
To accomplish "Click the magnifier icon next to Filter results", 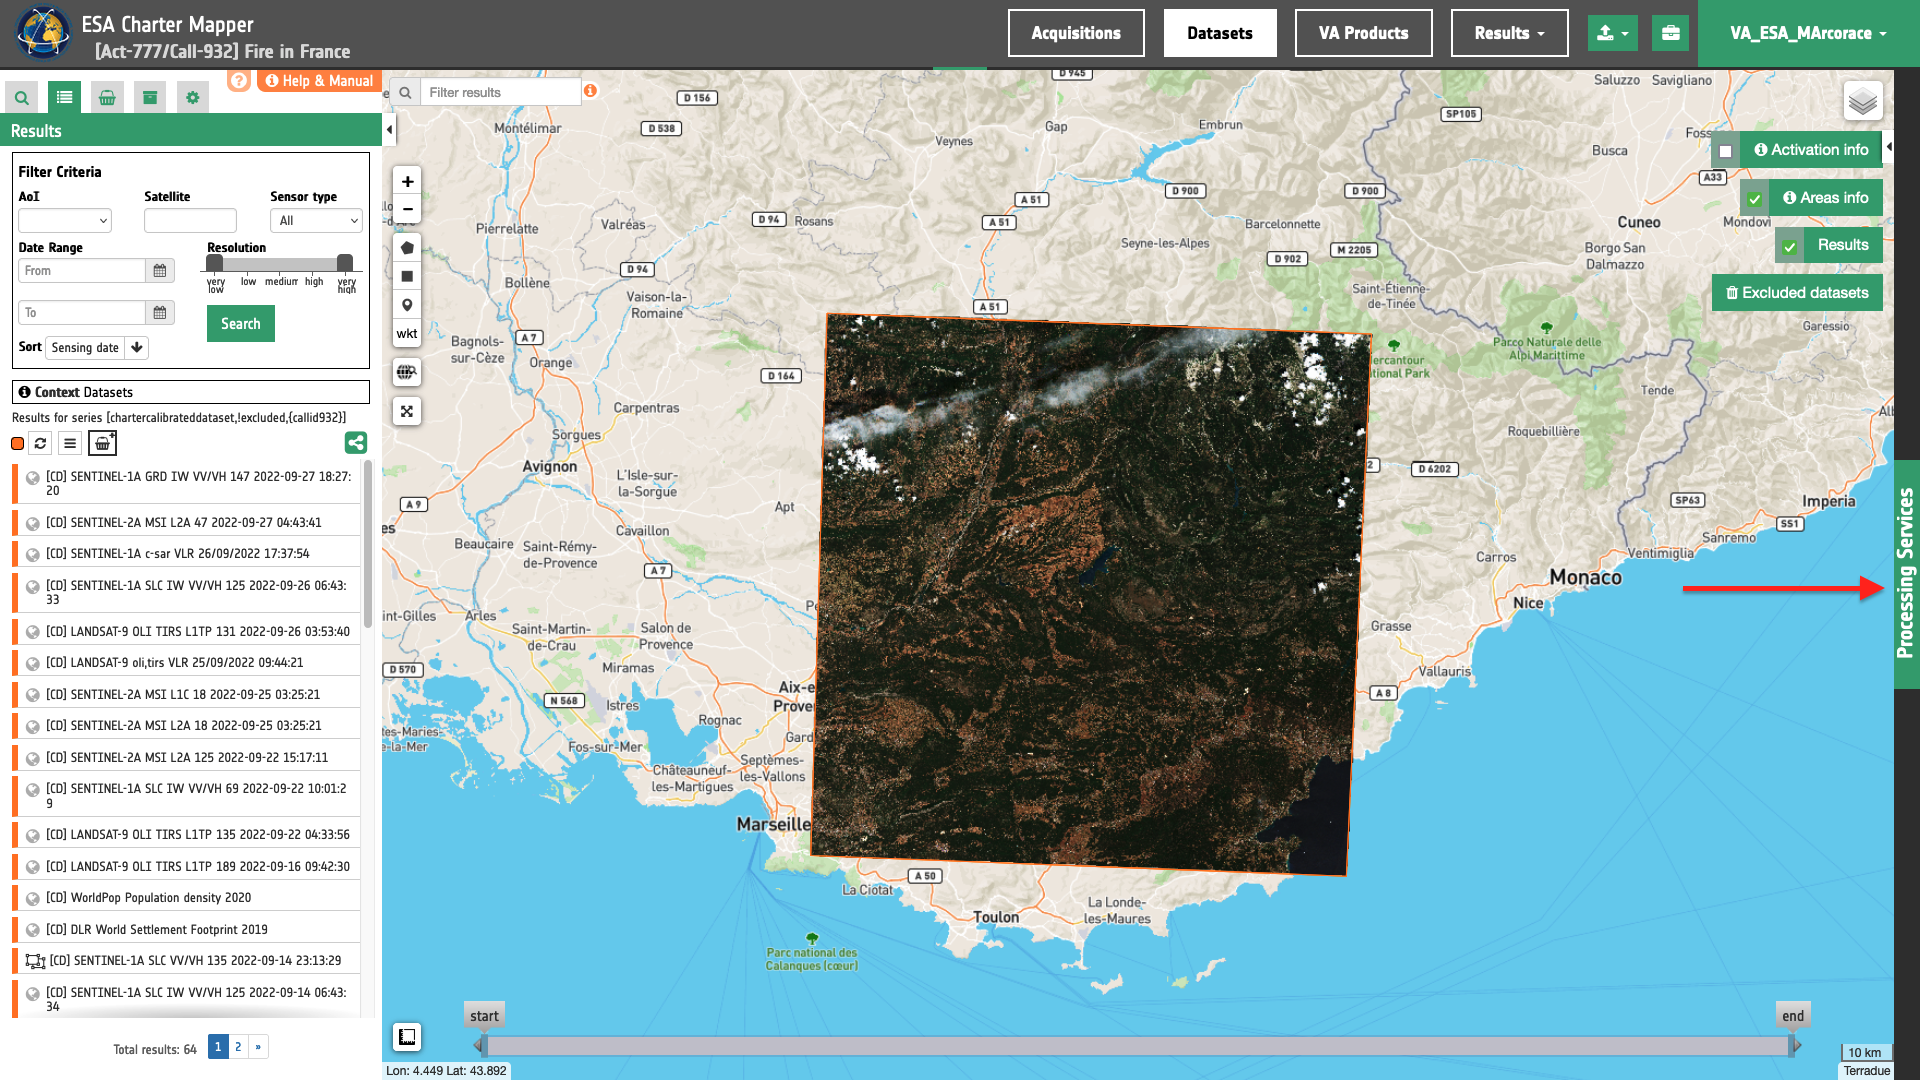I will click(x=405, y=93).
